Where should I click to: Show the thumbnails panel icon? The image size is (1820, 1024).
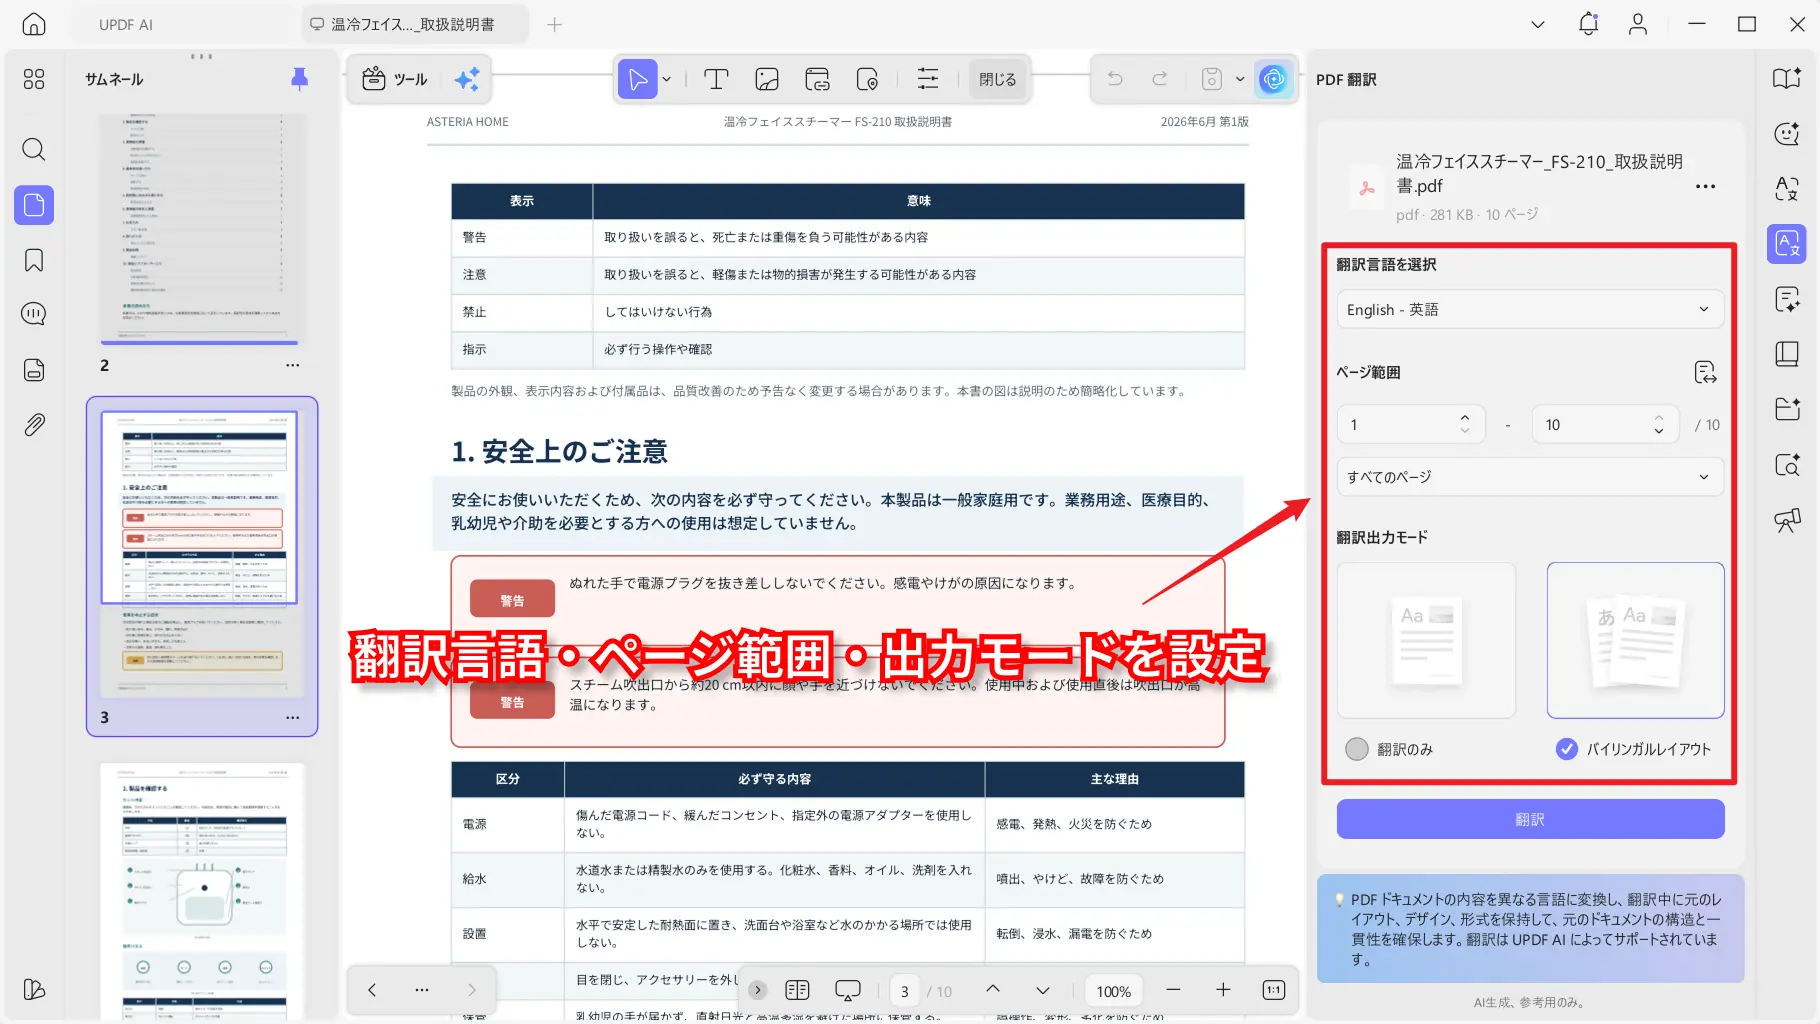point(34,205)
